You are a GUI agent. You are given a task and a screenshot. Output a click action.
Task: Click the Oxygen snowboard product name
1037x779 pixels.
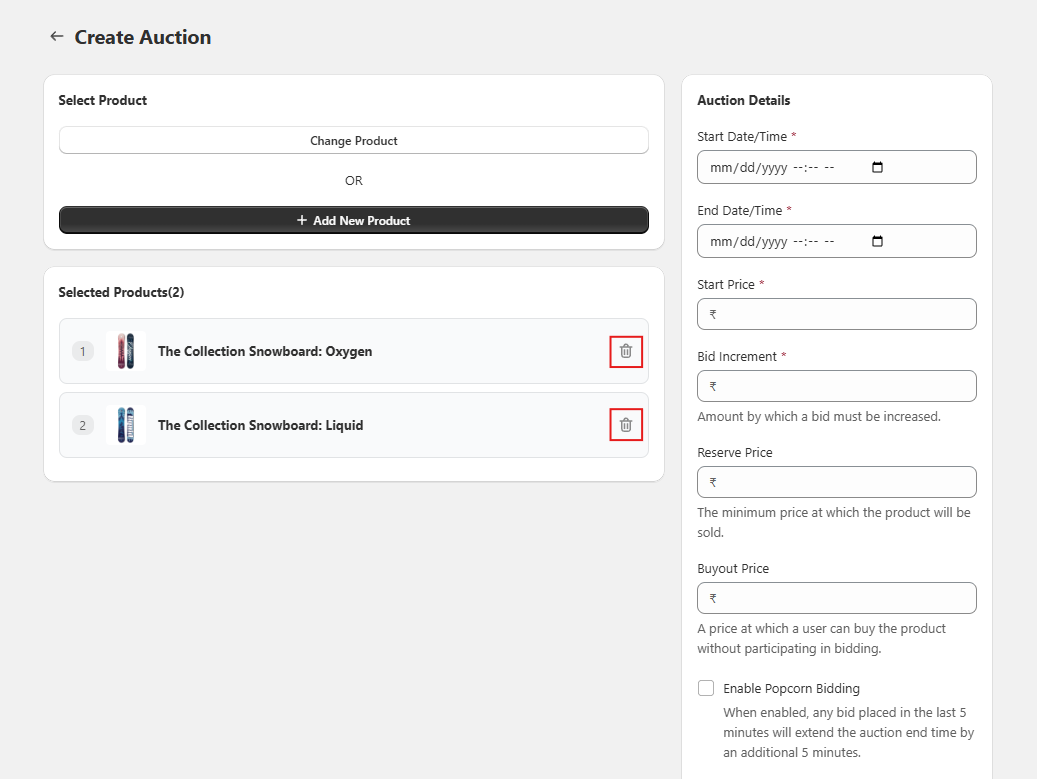pos(265,351)
